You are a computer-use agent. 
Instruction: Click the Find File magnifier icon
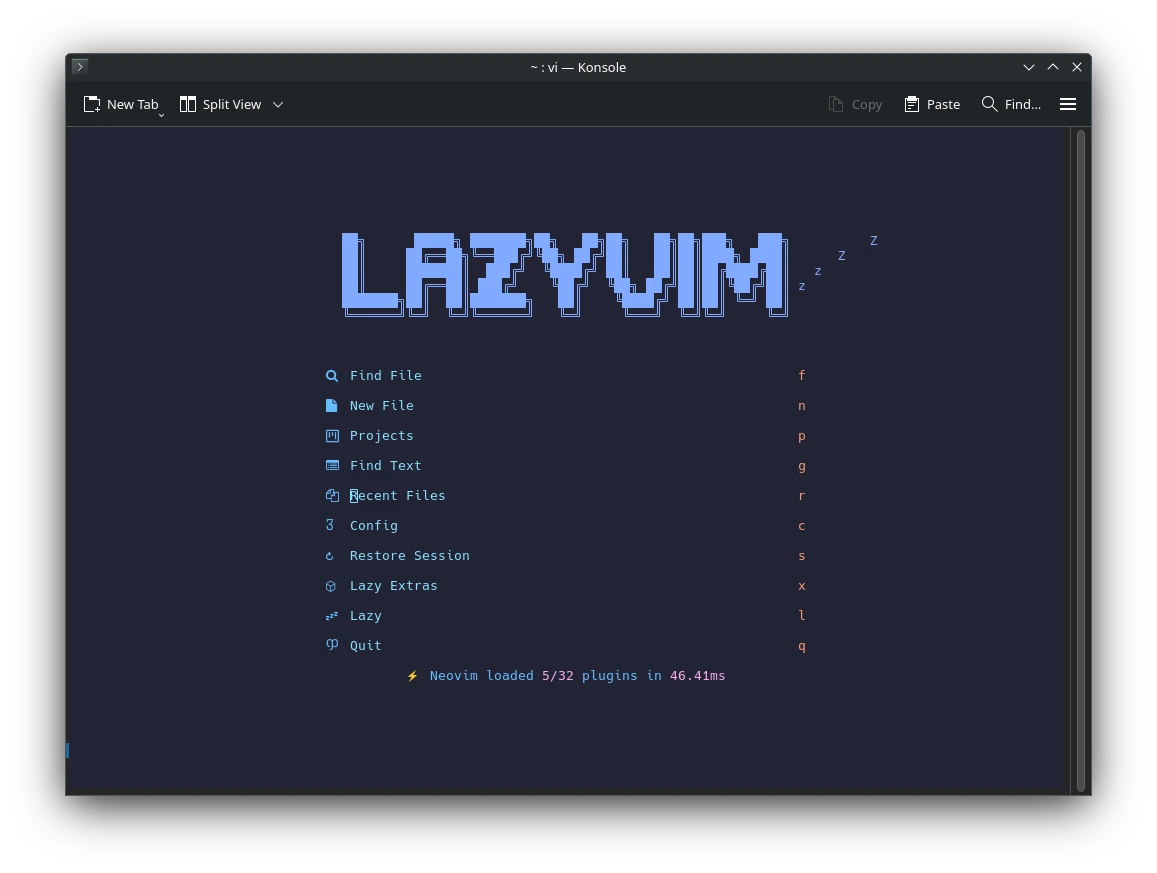click(x=332, y=376)
